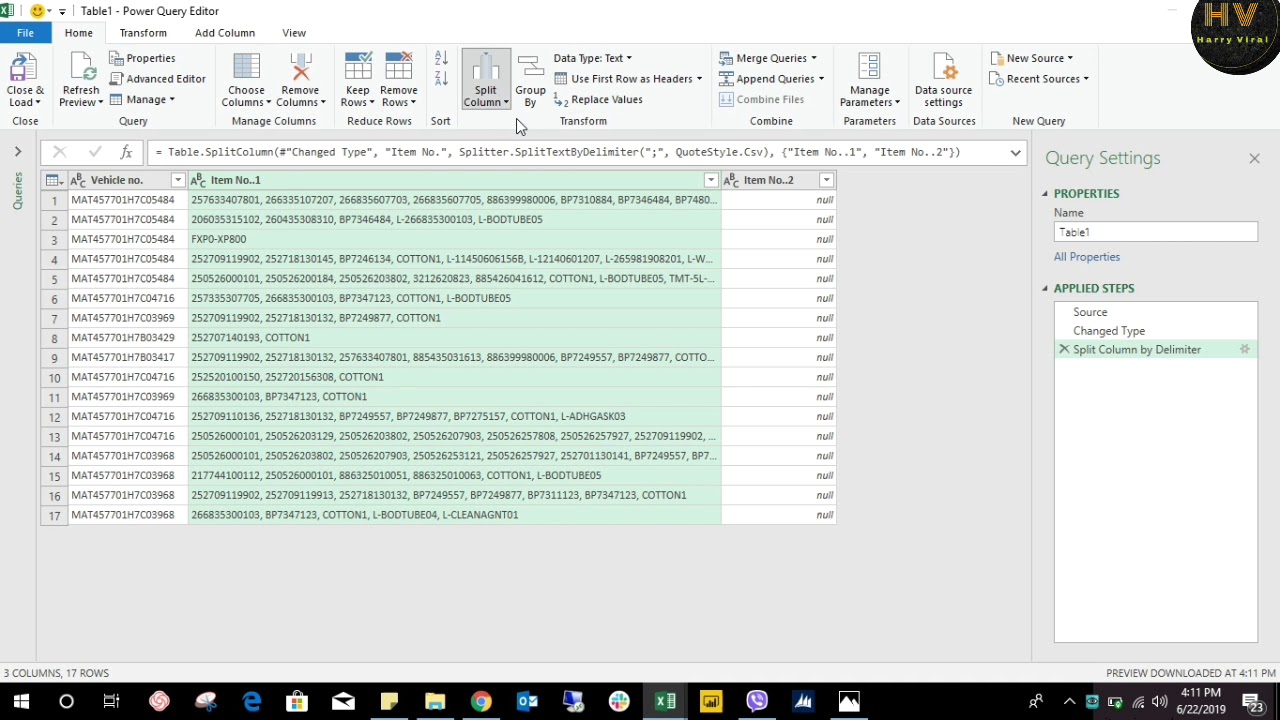The width and height of the screenshot is (1280, 720).
Task: Open settings gear for Split Column by Delimiter step
Action: click(1245, 350)
